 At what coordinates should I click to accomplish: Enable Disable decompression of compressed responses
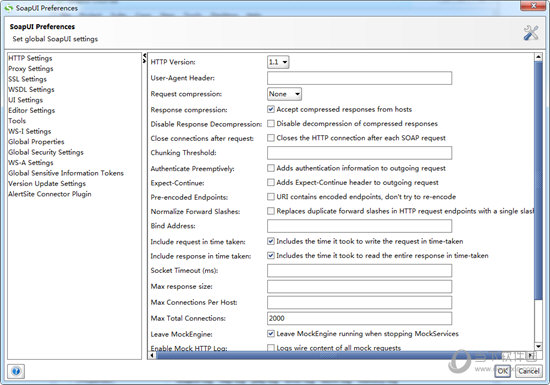271,123
